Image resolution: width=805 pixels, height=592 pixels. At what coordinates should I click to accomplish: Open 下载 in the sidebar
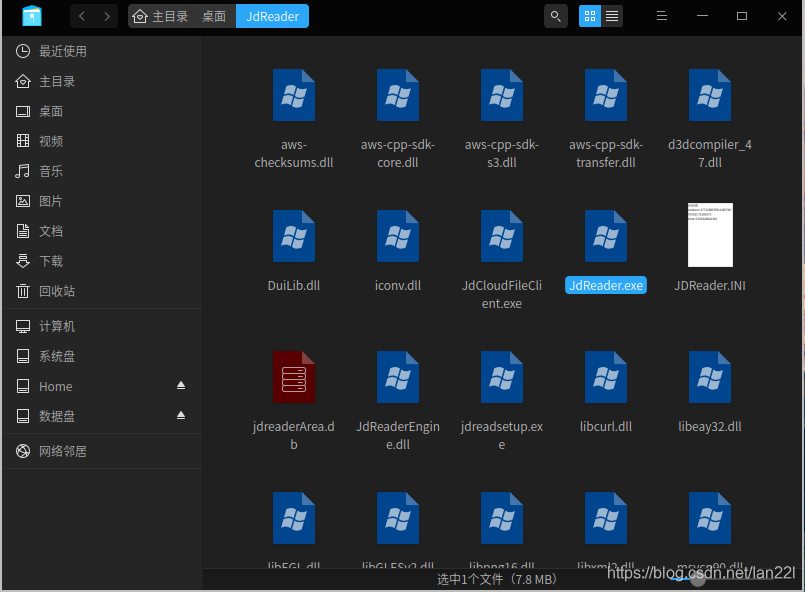pyautogui.click(x=102, y=261)
